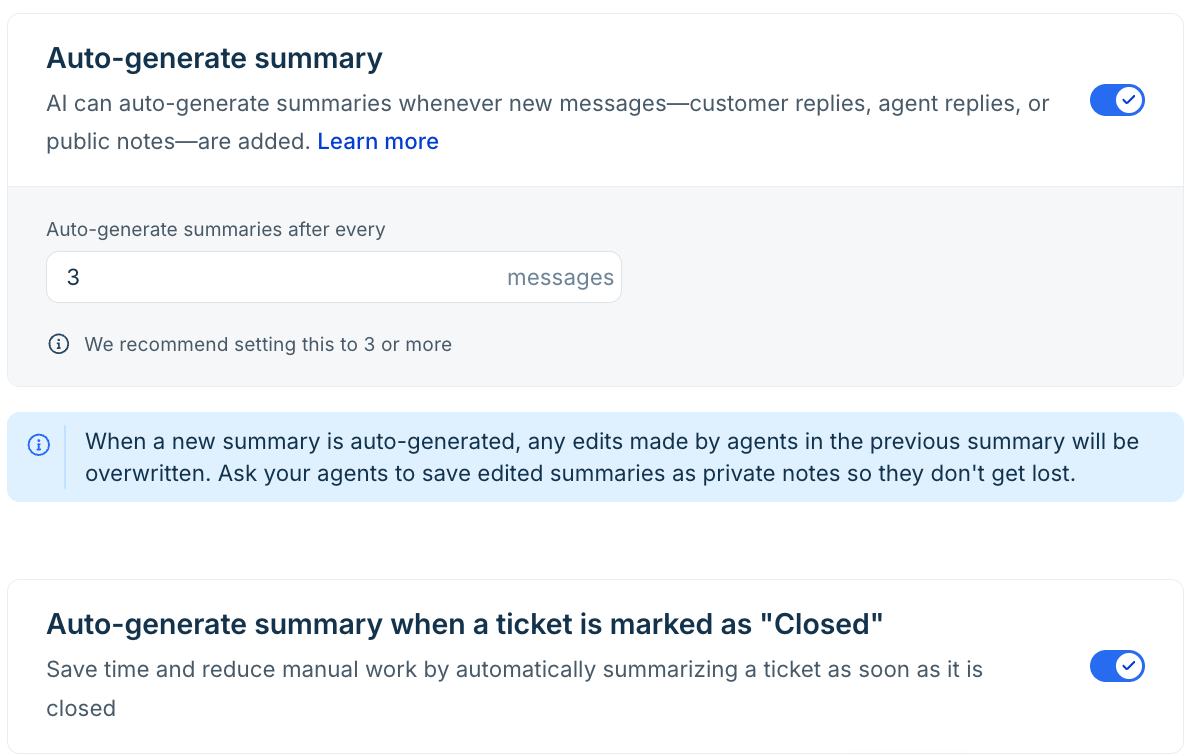Click the "Save time and reduce manual work" description
This screenshot has width=1198, height=756.
coord(514,688)
